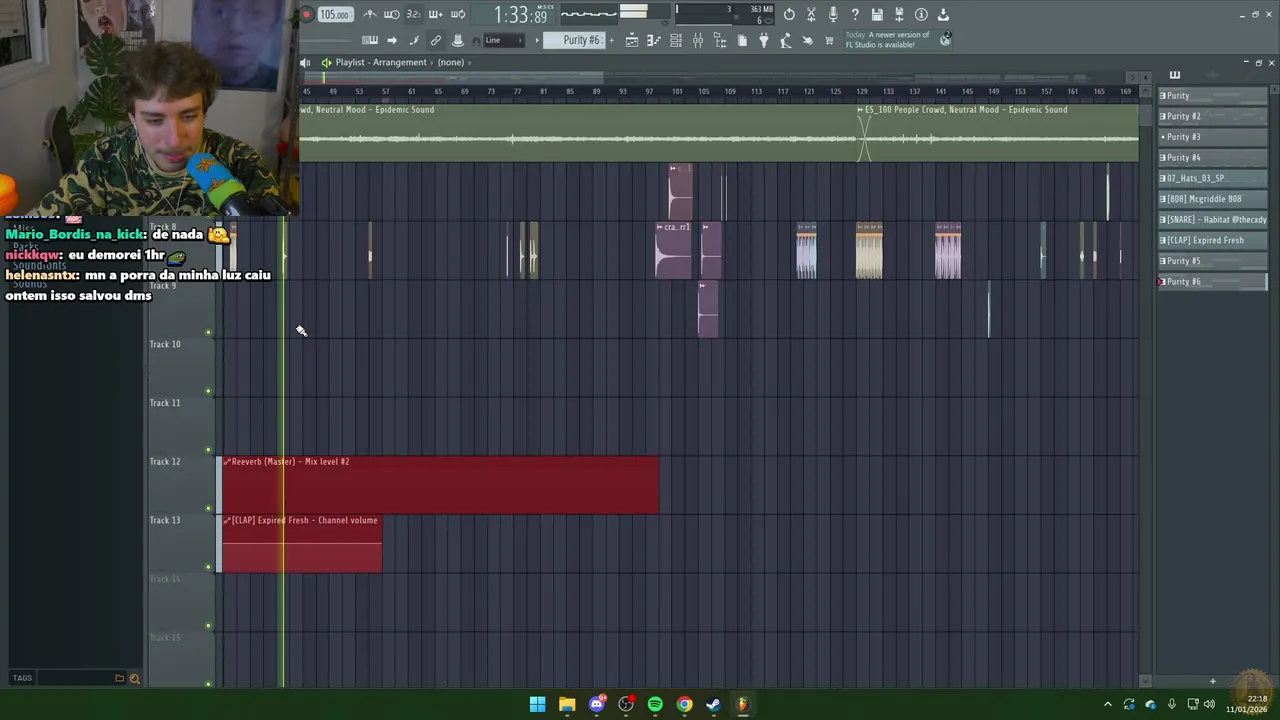Mute Track 11 with its green dot
The height and width of the screenshot is (720, 1280).
click(209, 450)
